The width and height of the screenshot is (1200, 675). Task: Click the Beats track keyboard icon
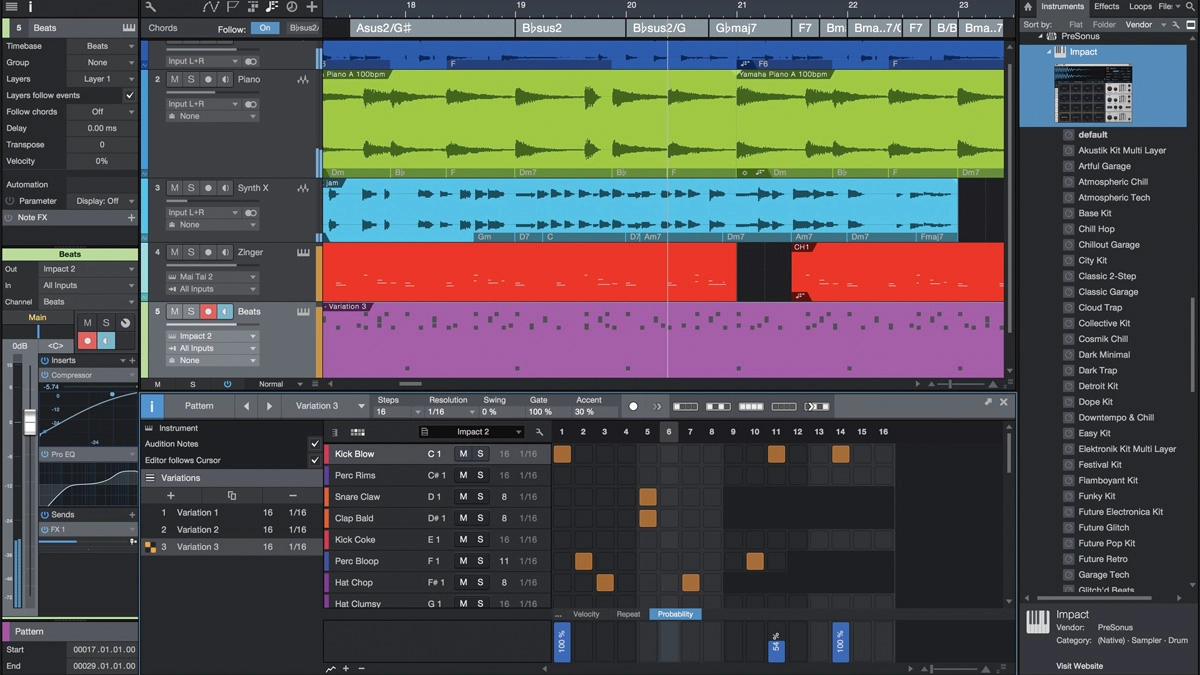(303, 311)
